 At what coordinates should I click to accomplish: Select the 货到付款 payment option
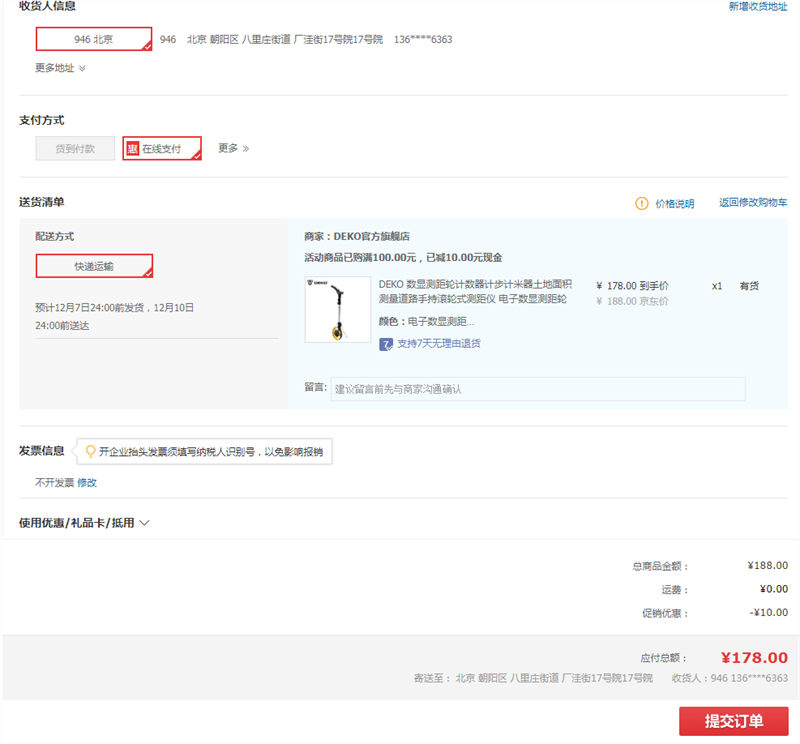pyautogui.click(x=74, y=148)
